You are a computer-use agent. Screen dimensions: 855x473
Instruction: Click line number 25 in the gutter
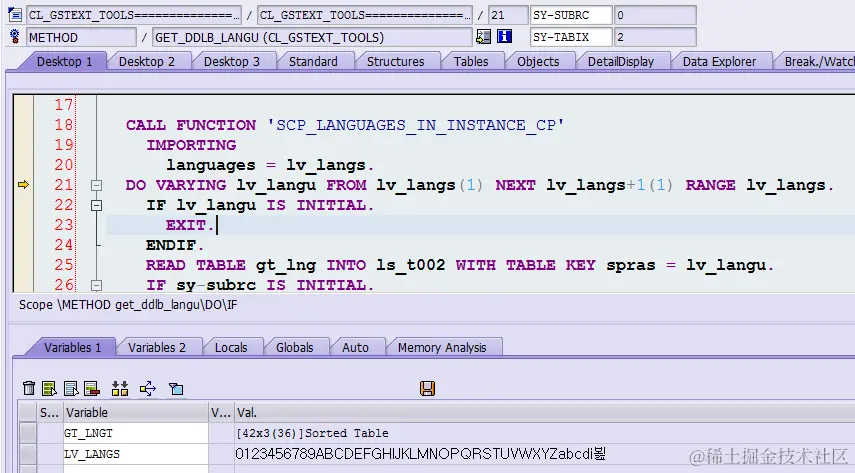pos(63,265)
